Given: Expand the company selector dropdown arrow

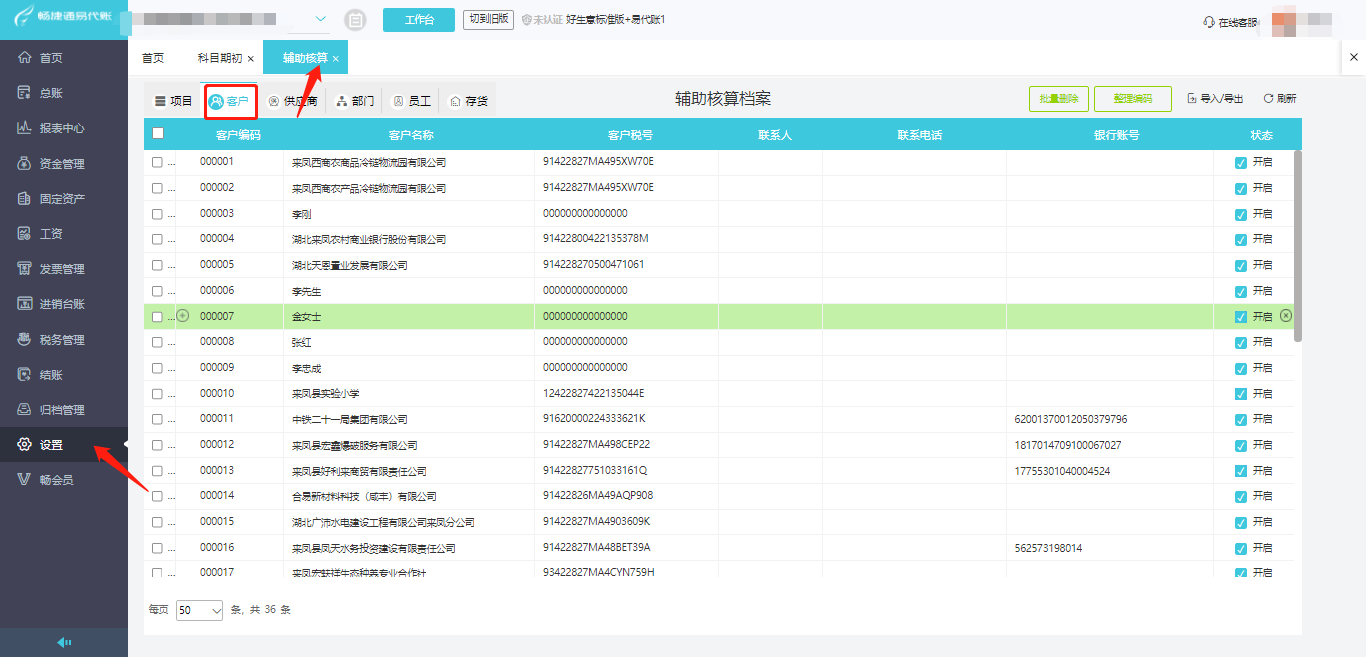Looking at the screenshot, I should pos(321,19).
